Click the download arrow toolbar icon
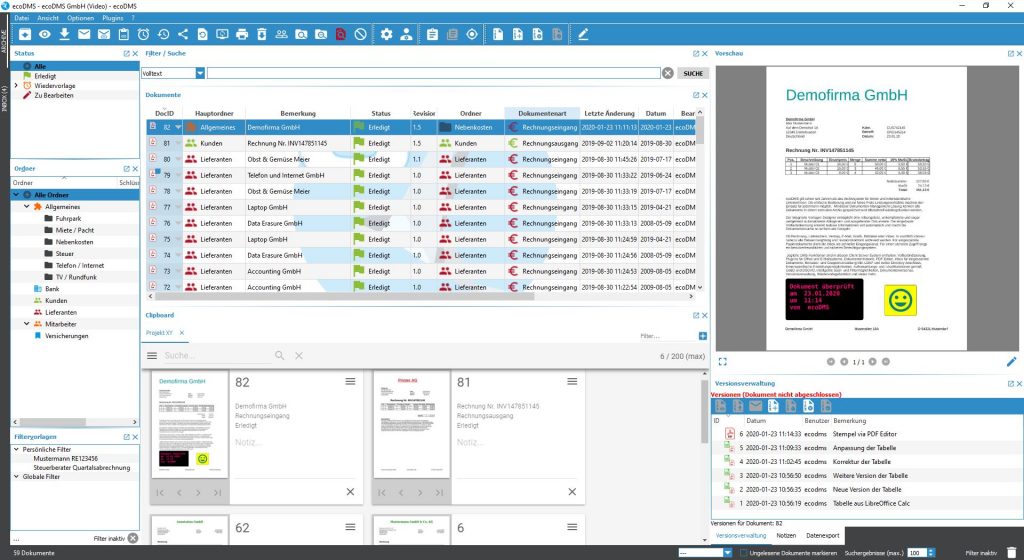 coord(64,35)
